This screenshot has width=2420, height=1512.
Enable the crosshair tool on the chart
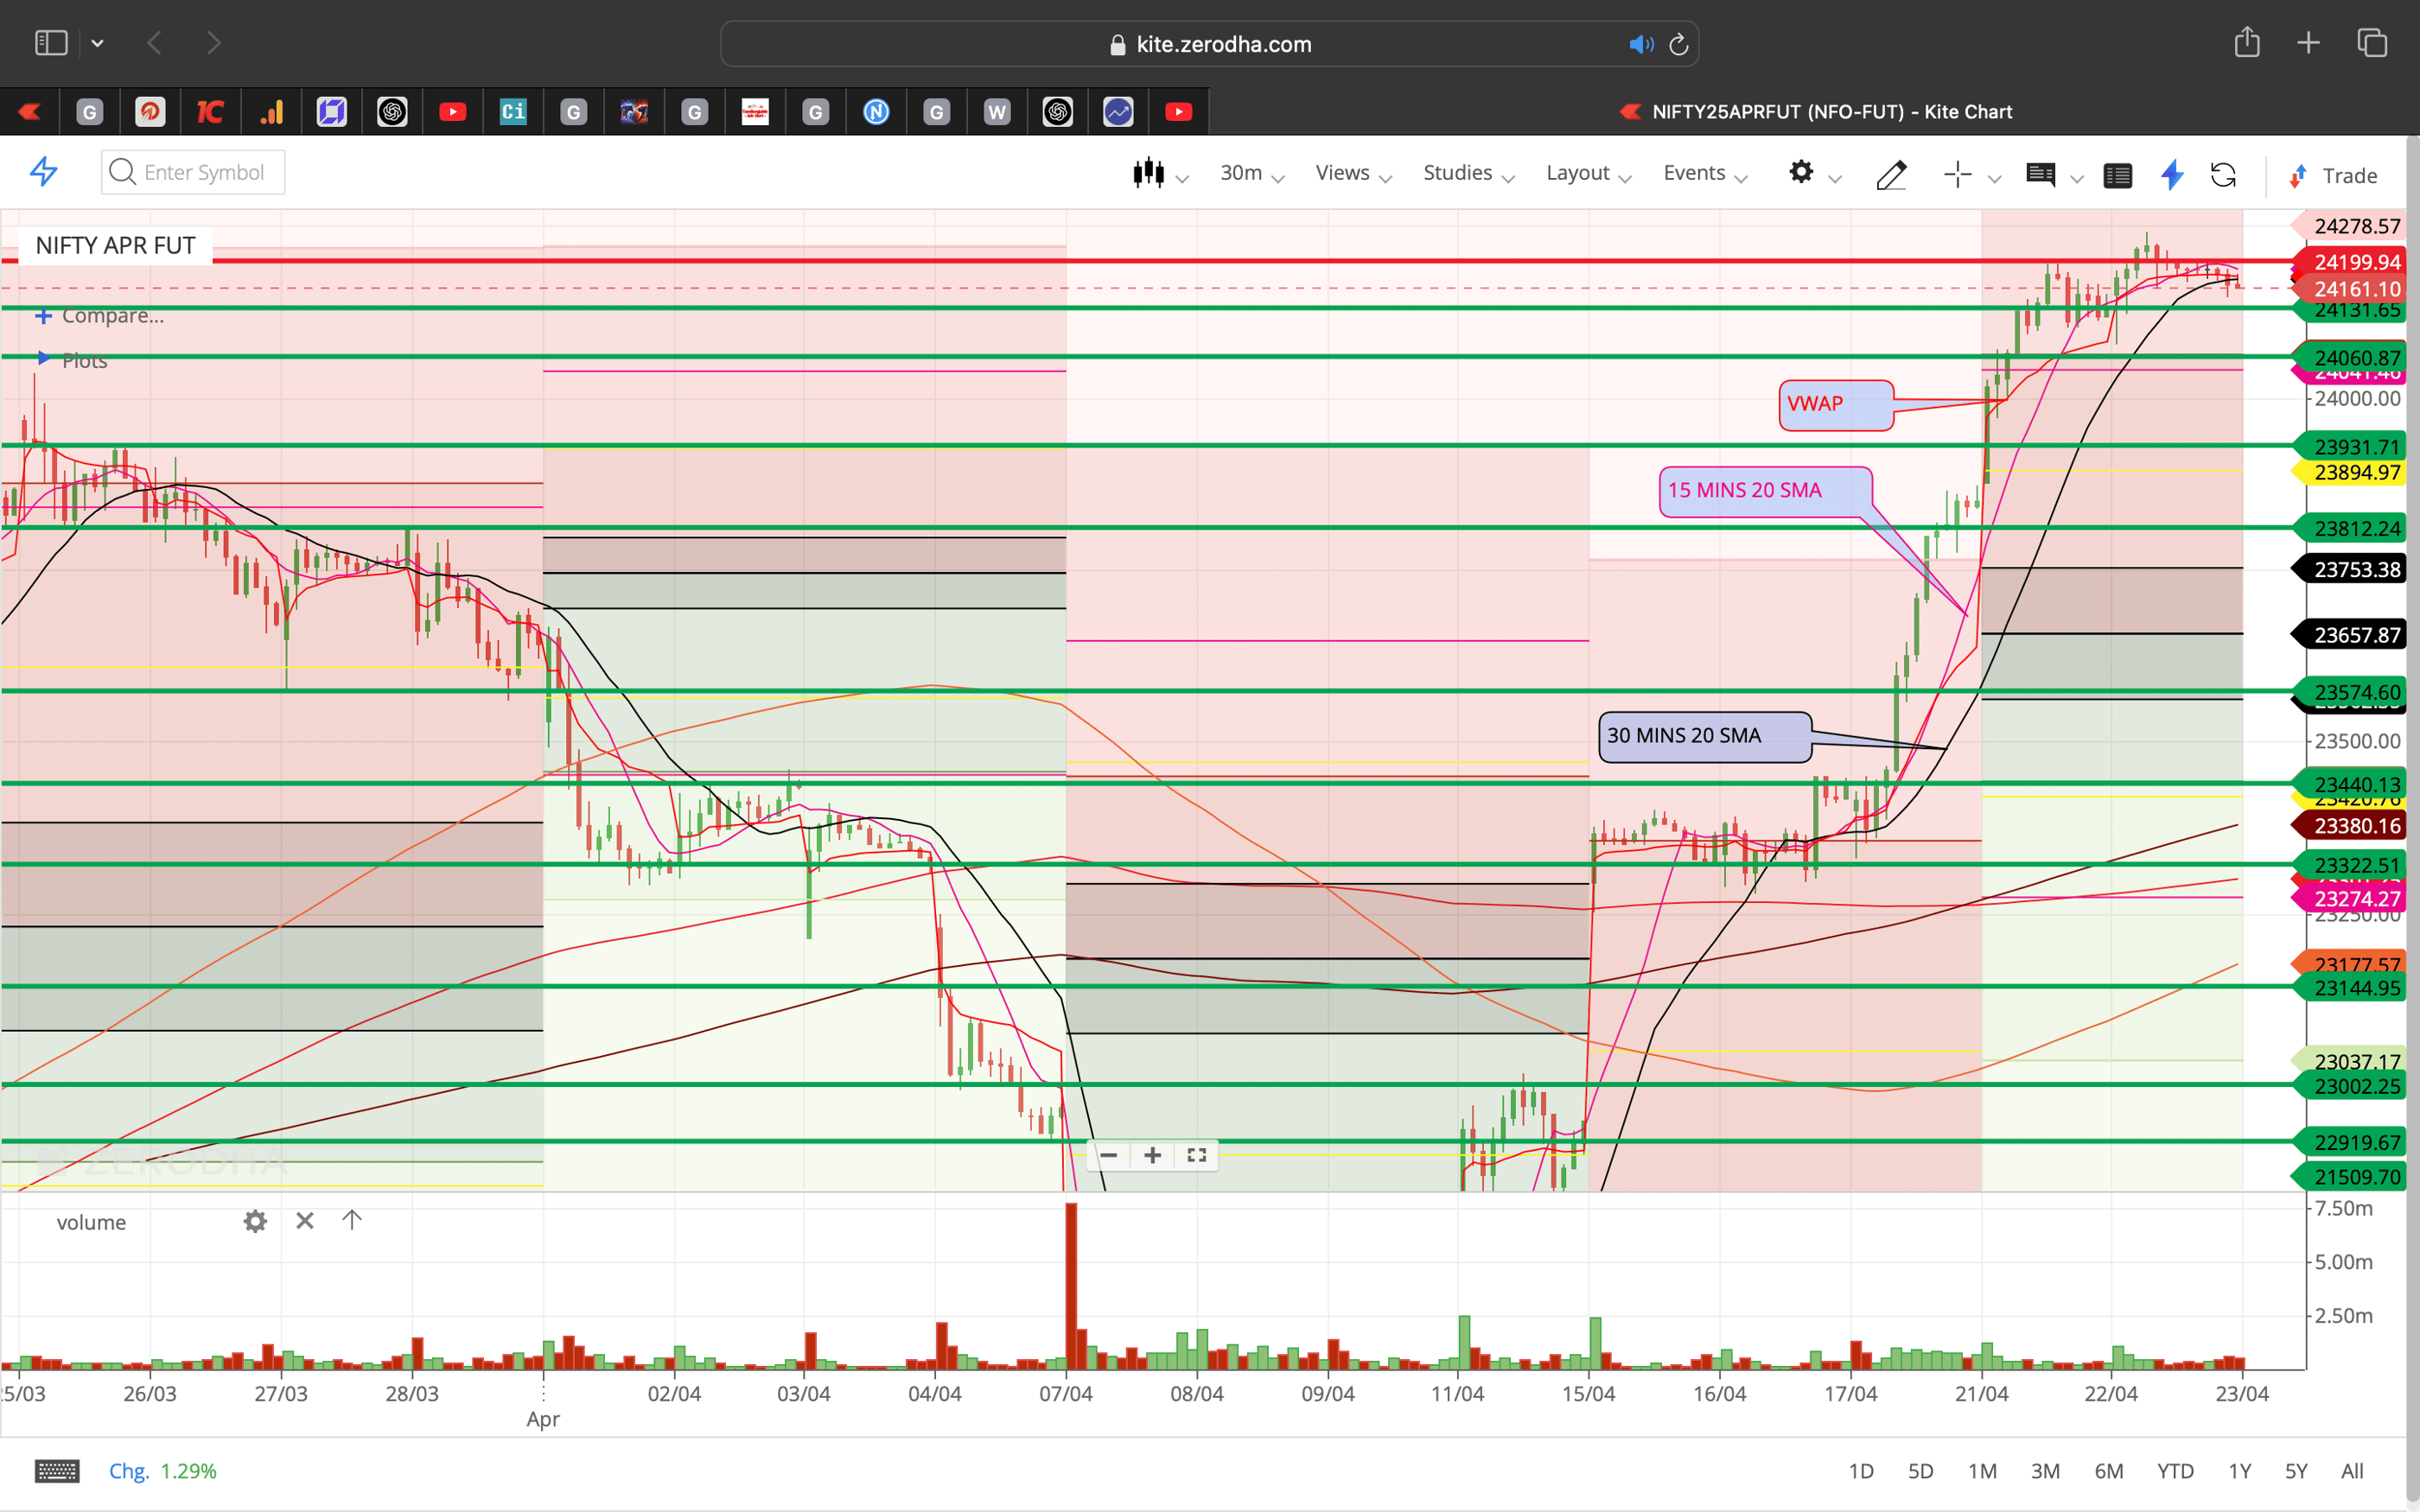tap(1956, 175)
